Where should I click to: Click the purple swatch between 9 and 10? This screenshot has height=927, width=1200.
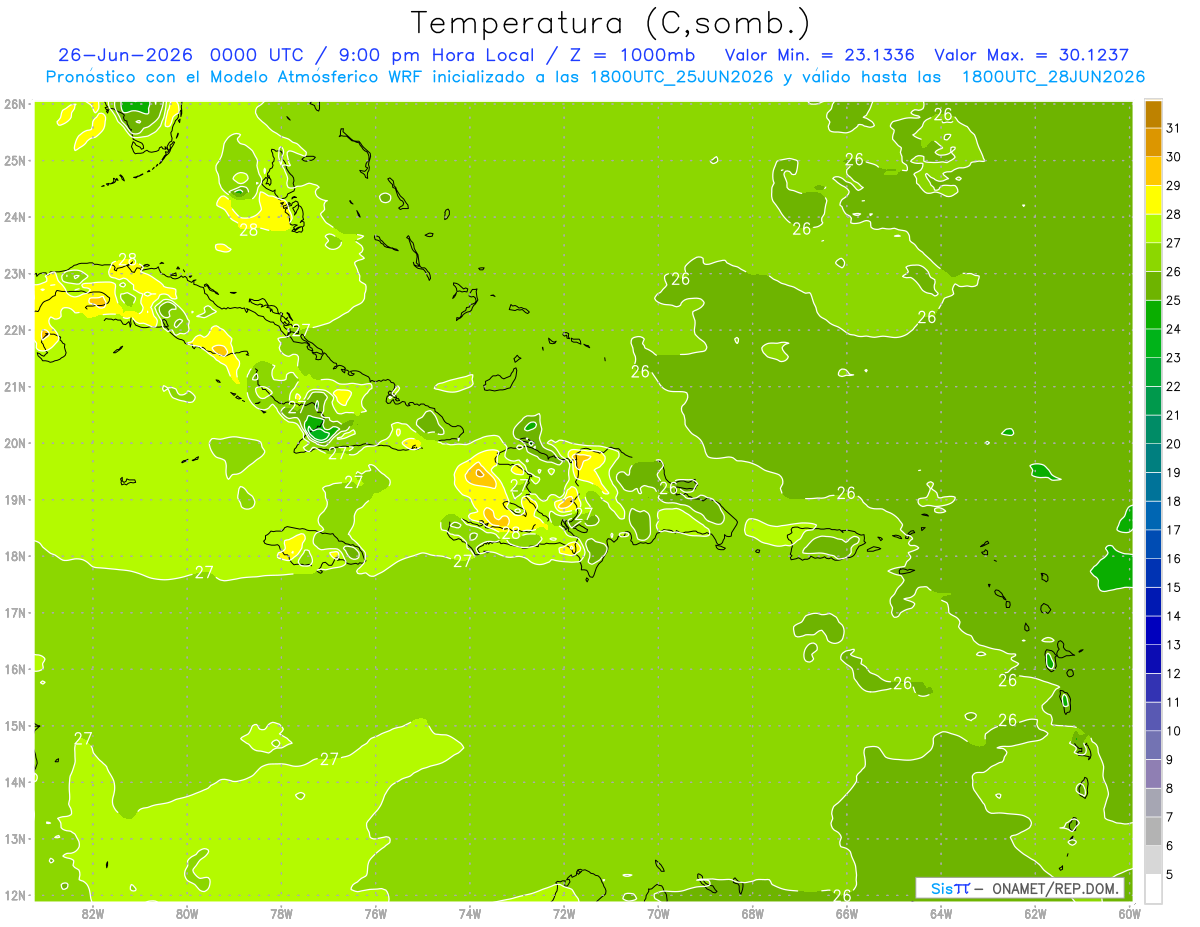pyautogui.click(x=1153, y=745)
